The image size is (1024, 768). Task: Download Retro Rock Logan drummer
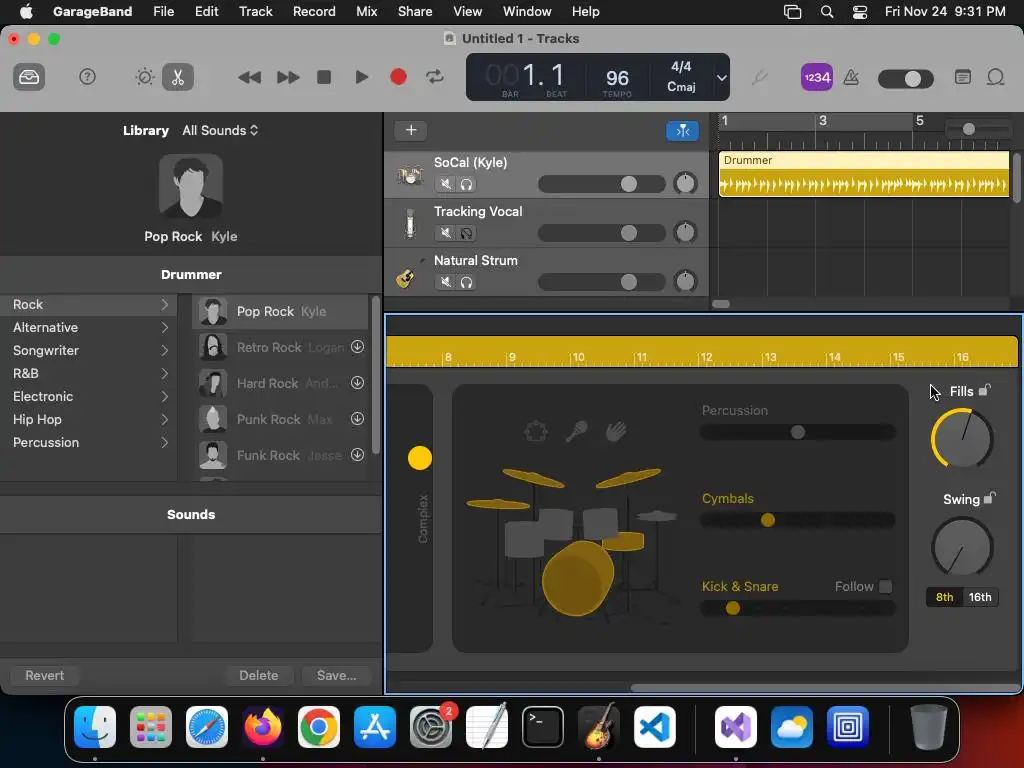point(357,347)
